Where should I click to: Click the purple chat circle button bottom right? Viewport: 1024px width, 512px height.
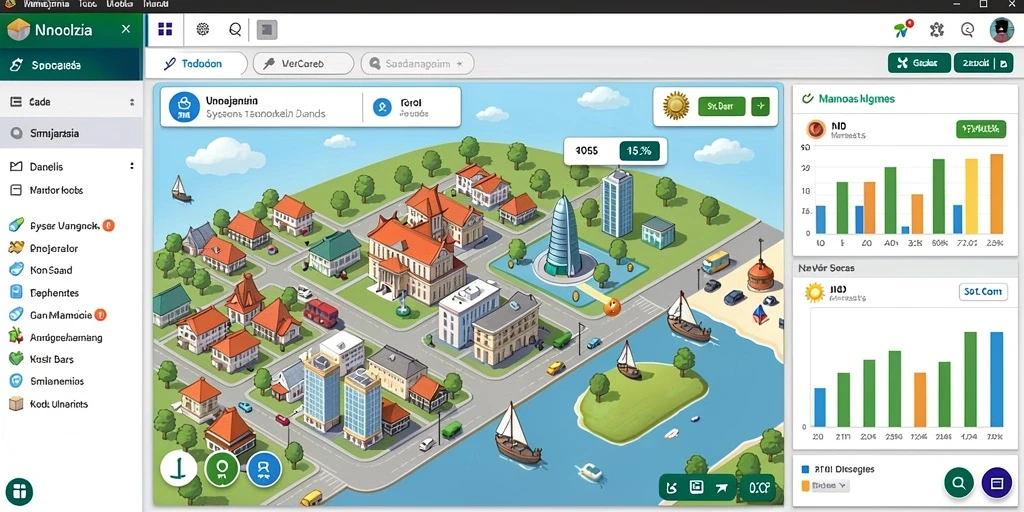click(x=997, y=483)
